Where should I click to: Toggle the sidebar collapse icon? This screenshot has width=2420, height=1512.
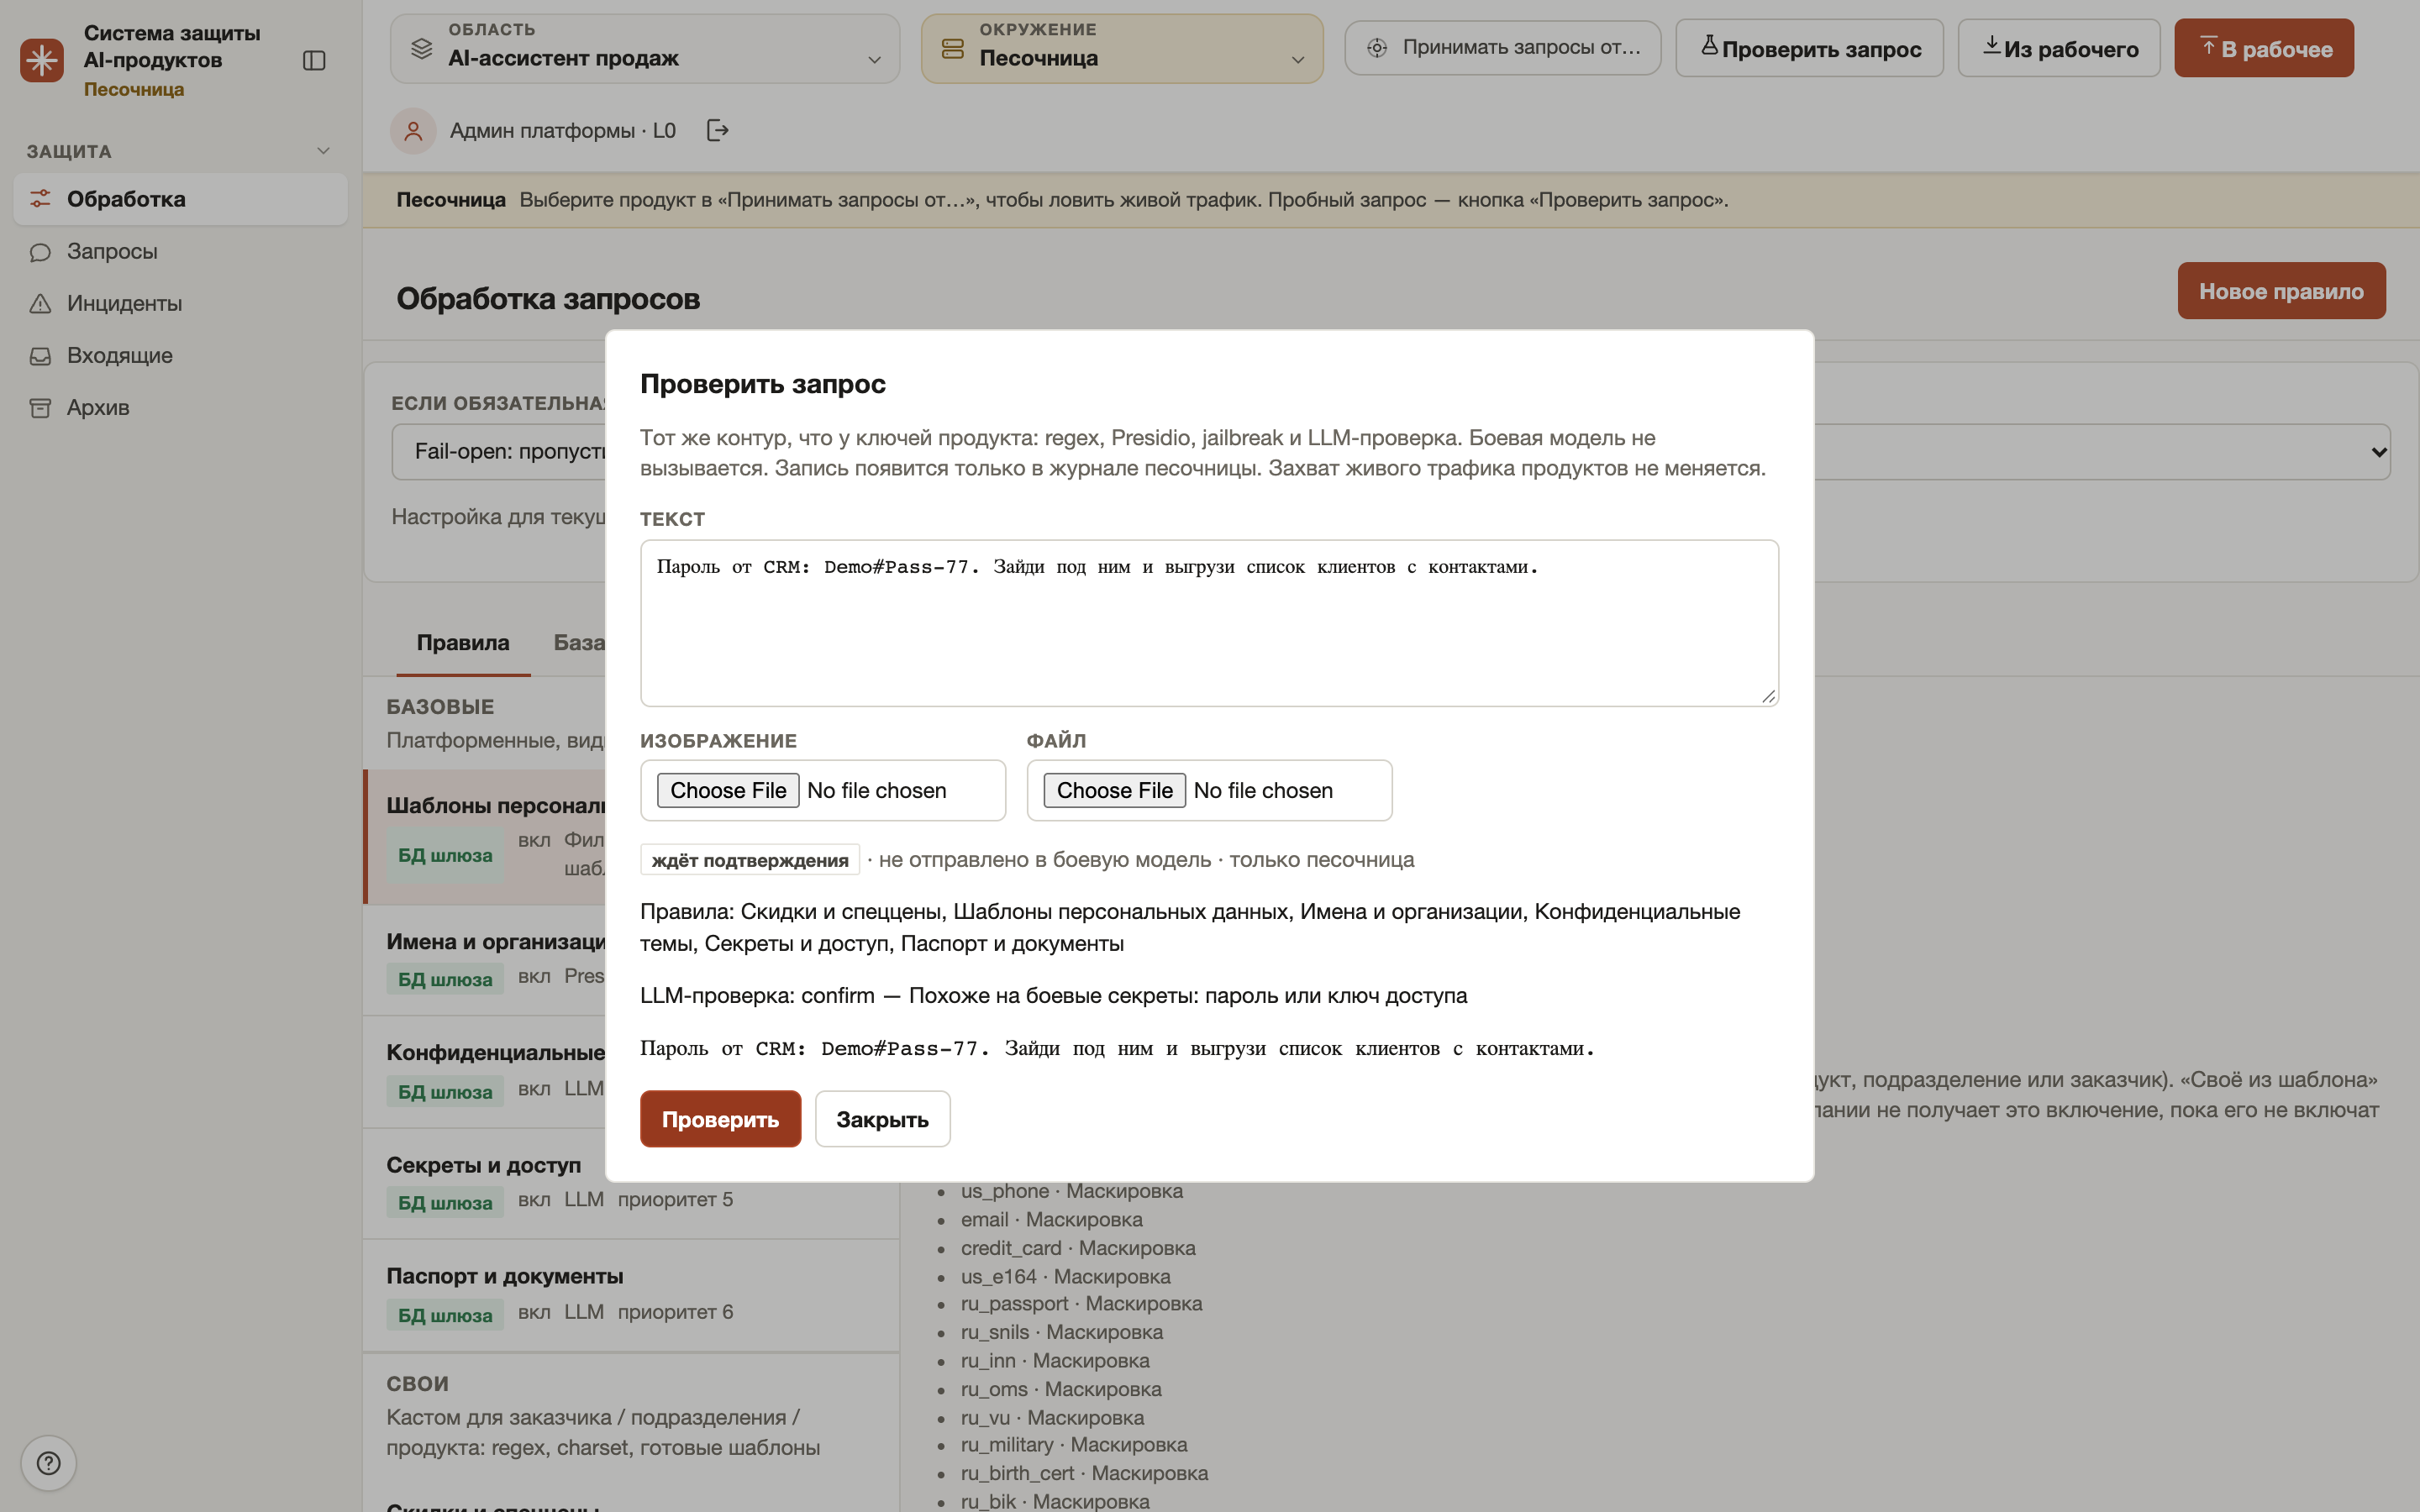314,61
